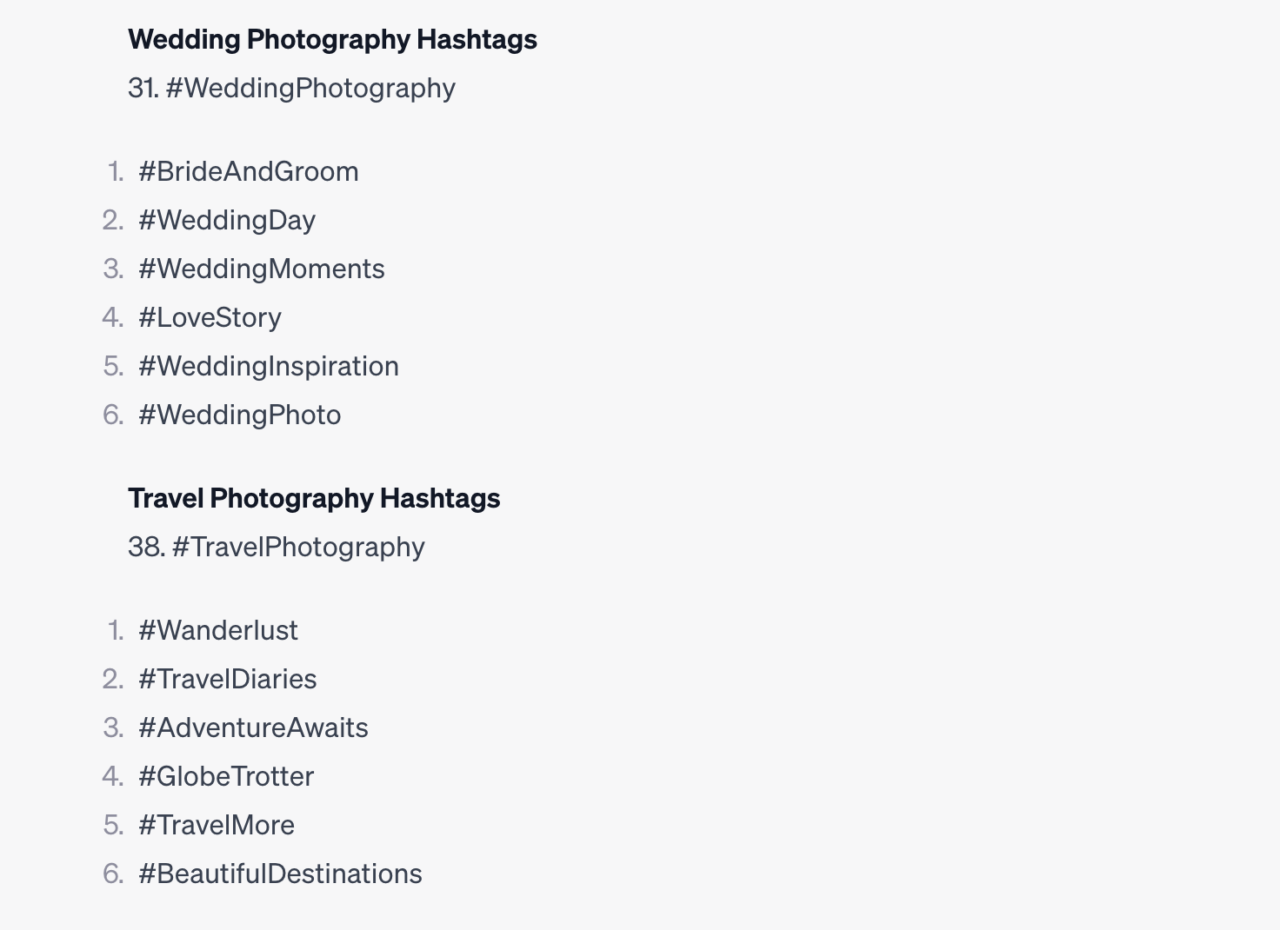Screen dimensions: 1280x930
Task: Click list number 1 beside #BrideAndGroom
Action: [x=116, y=171]
